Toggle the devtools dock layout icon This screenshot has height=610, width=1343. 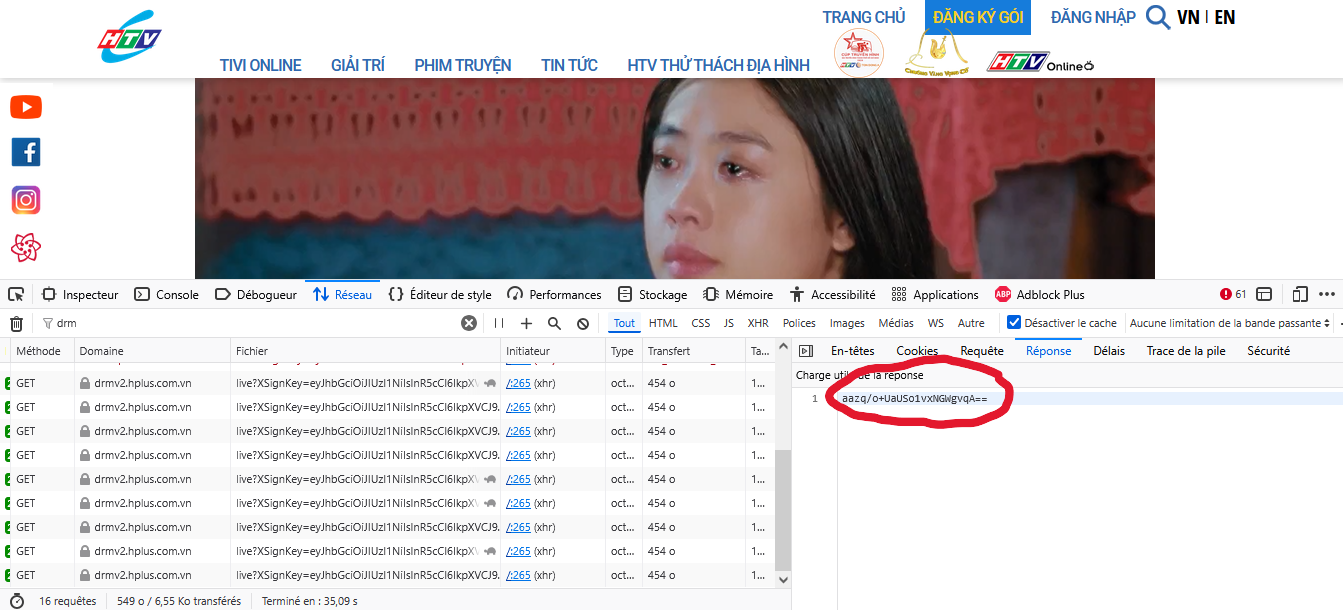(x=1264, y=294)
